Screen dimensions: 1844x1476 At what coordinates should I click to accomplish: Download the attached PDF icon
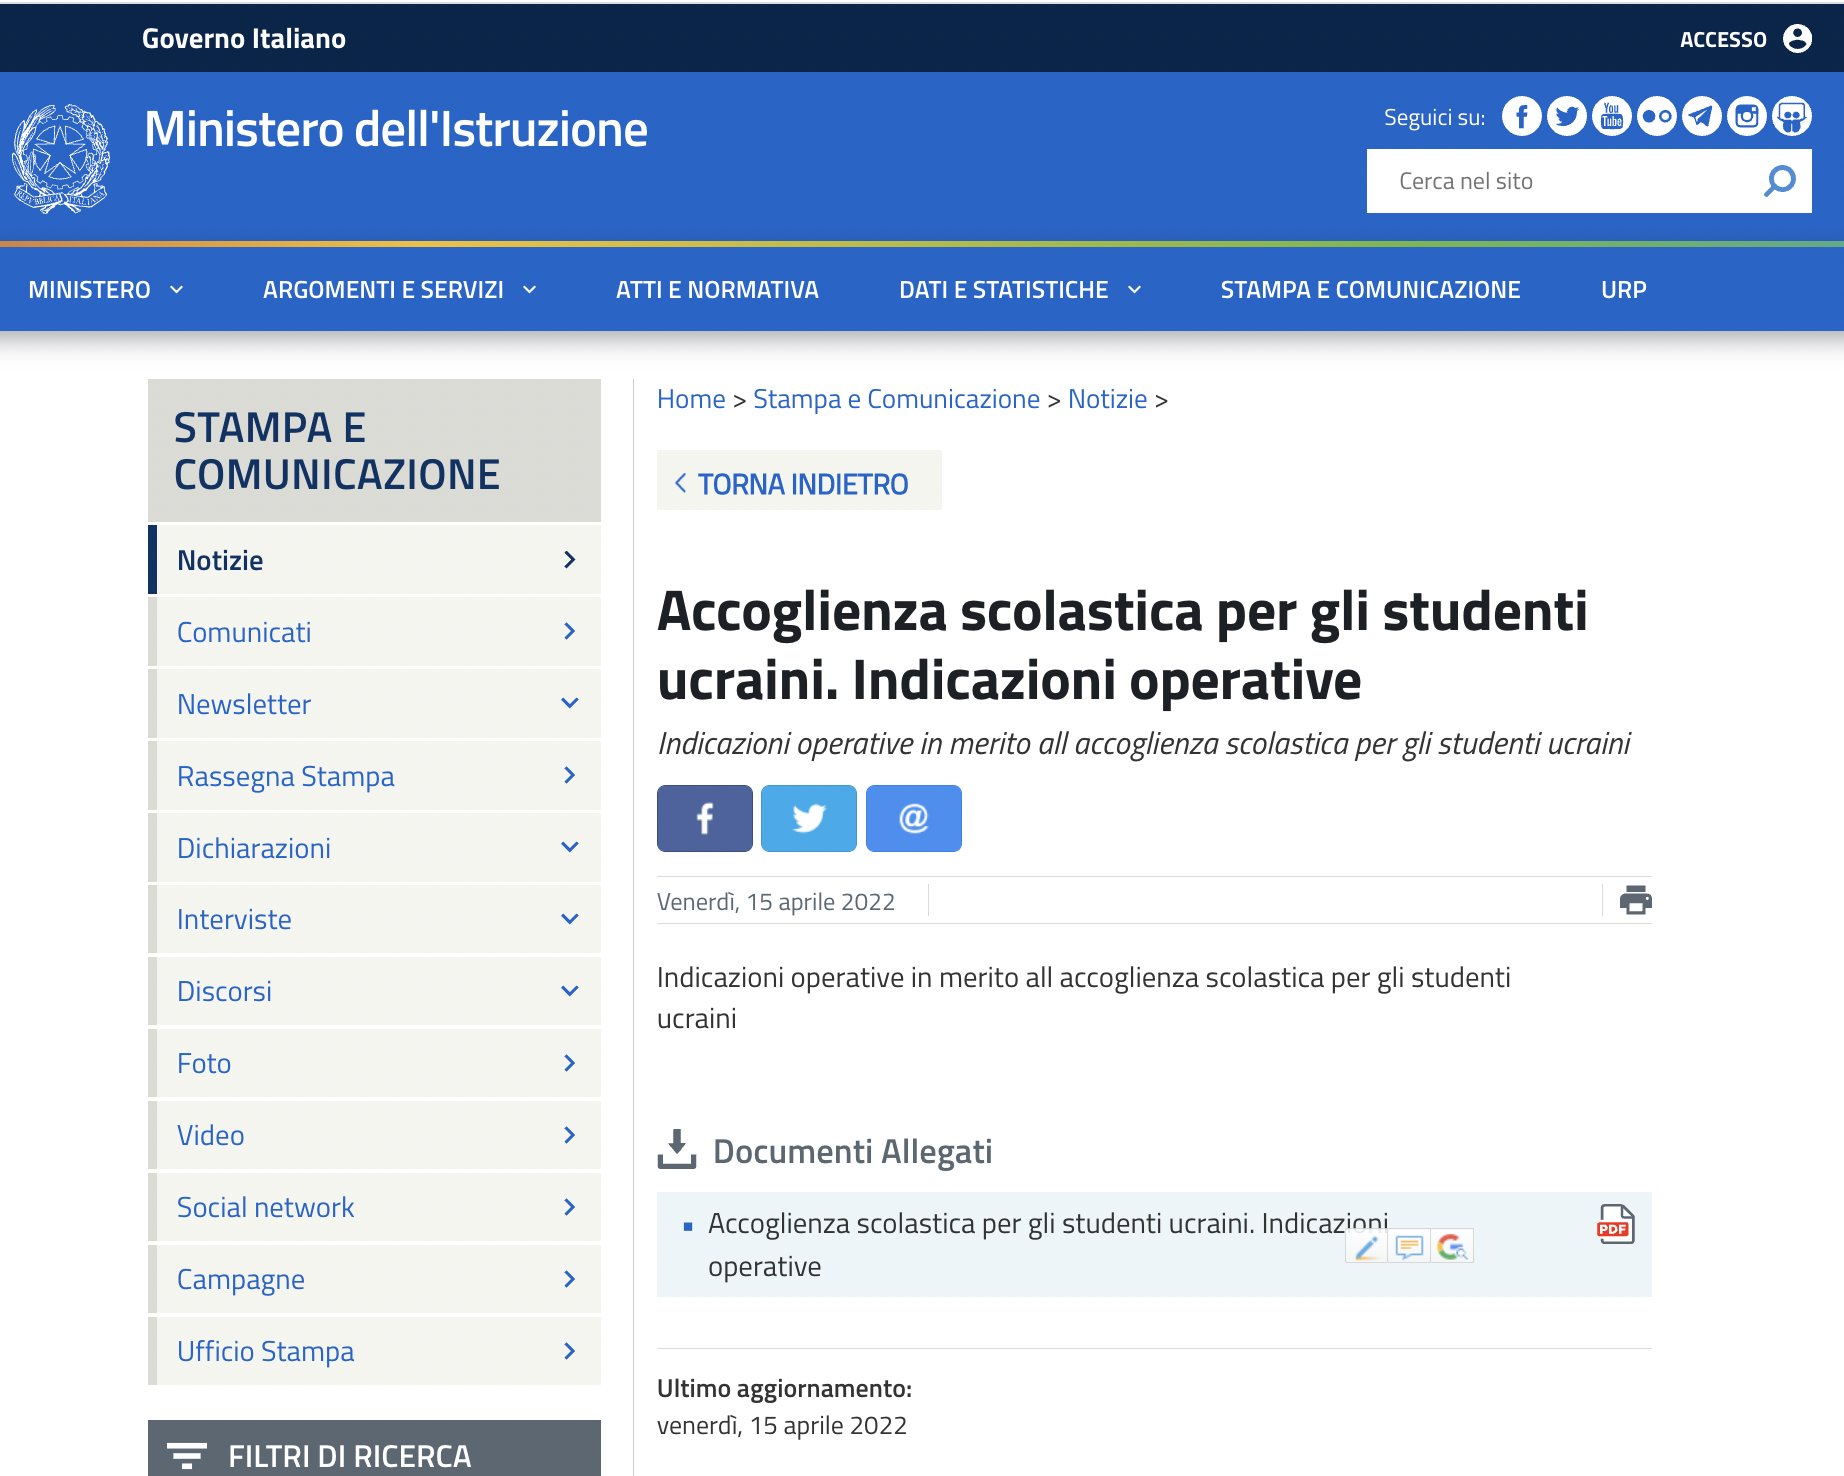pyautogui.click(x=1615, y=1224)
